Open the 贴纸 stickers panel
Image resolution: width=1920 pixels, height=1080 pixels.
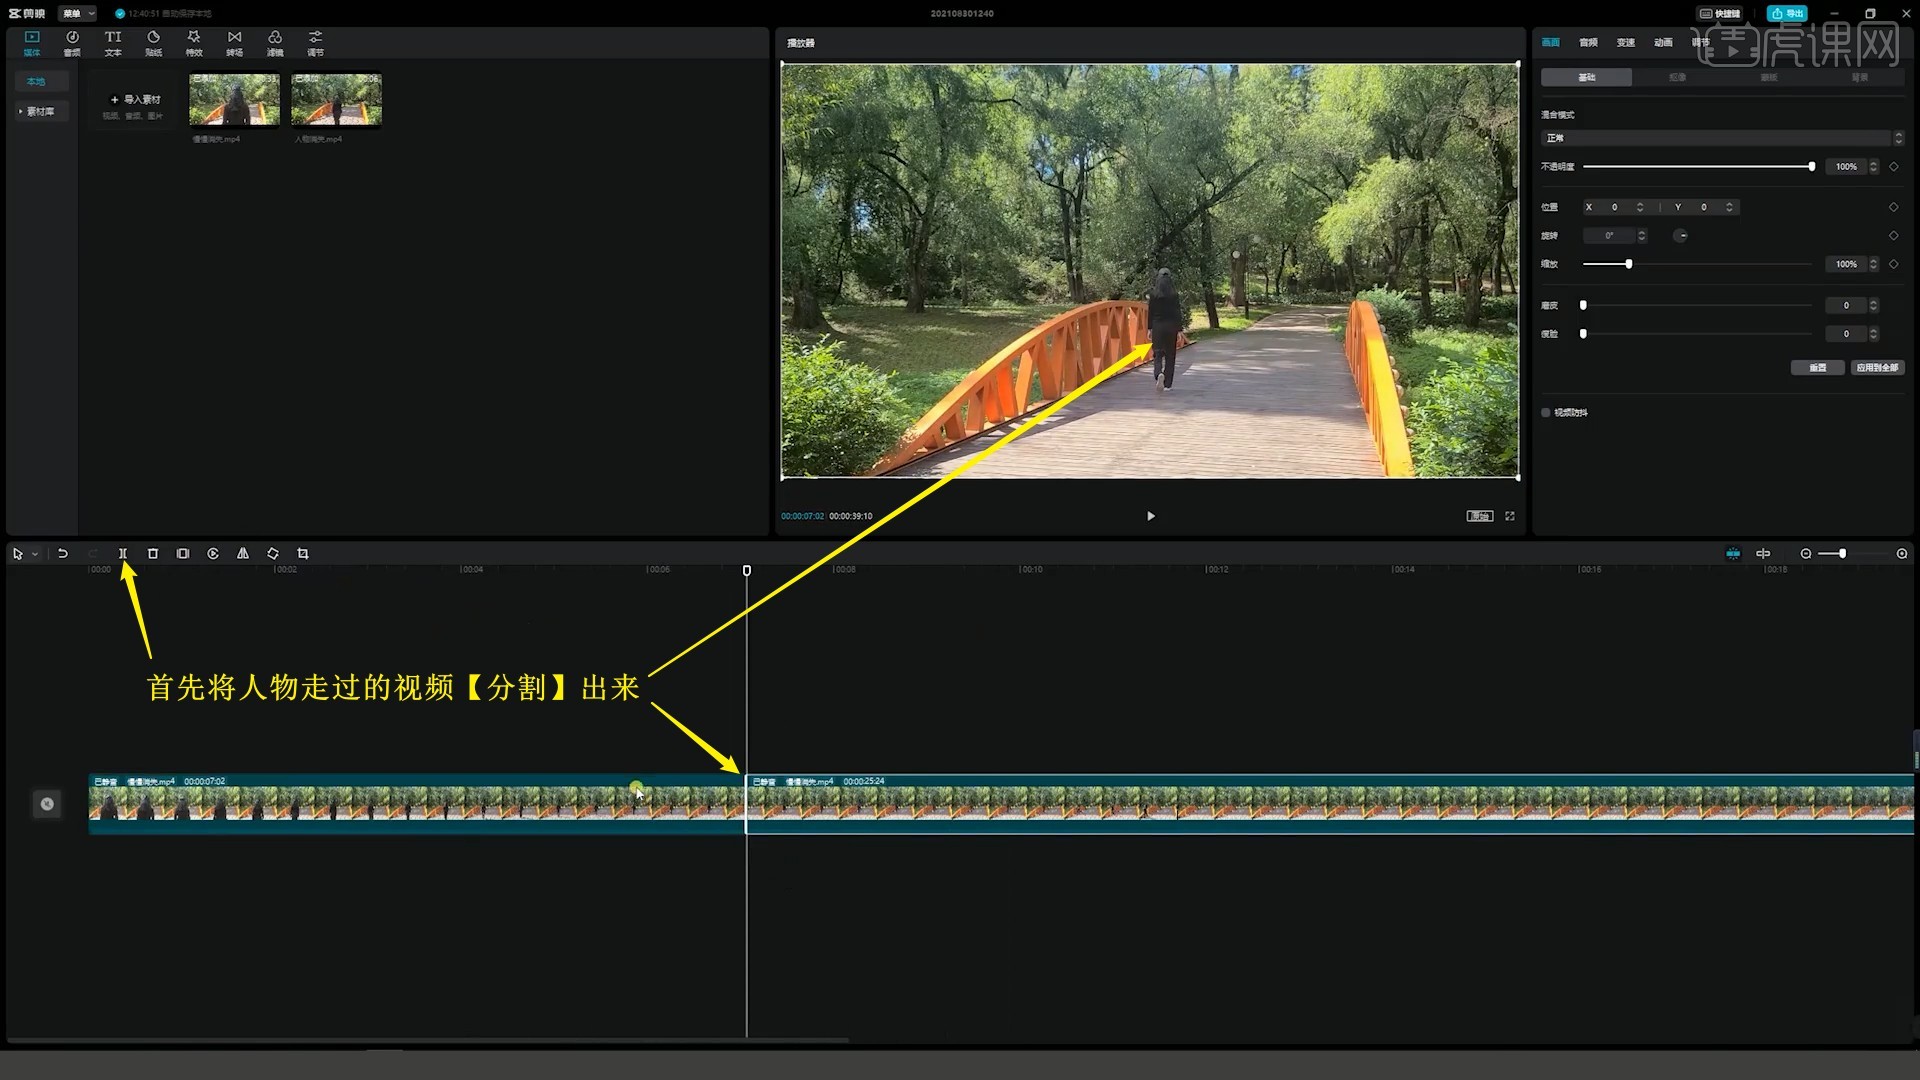pos(153,43)
